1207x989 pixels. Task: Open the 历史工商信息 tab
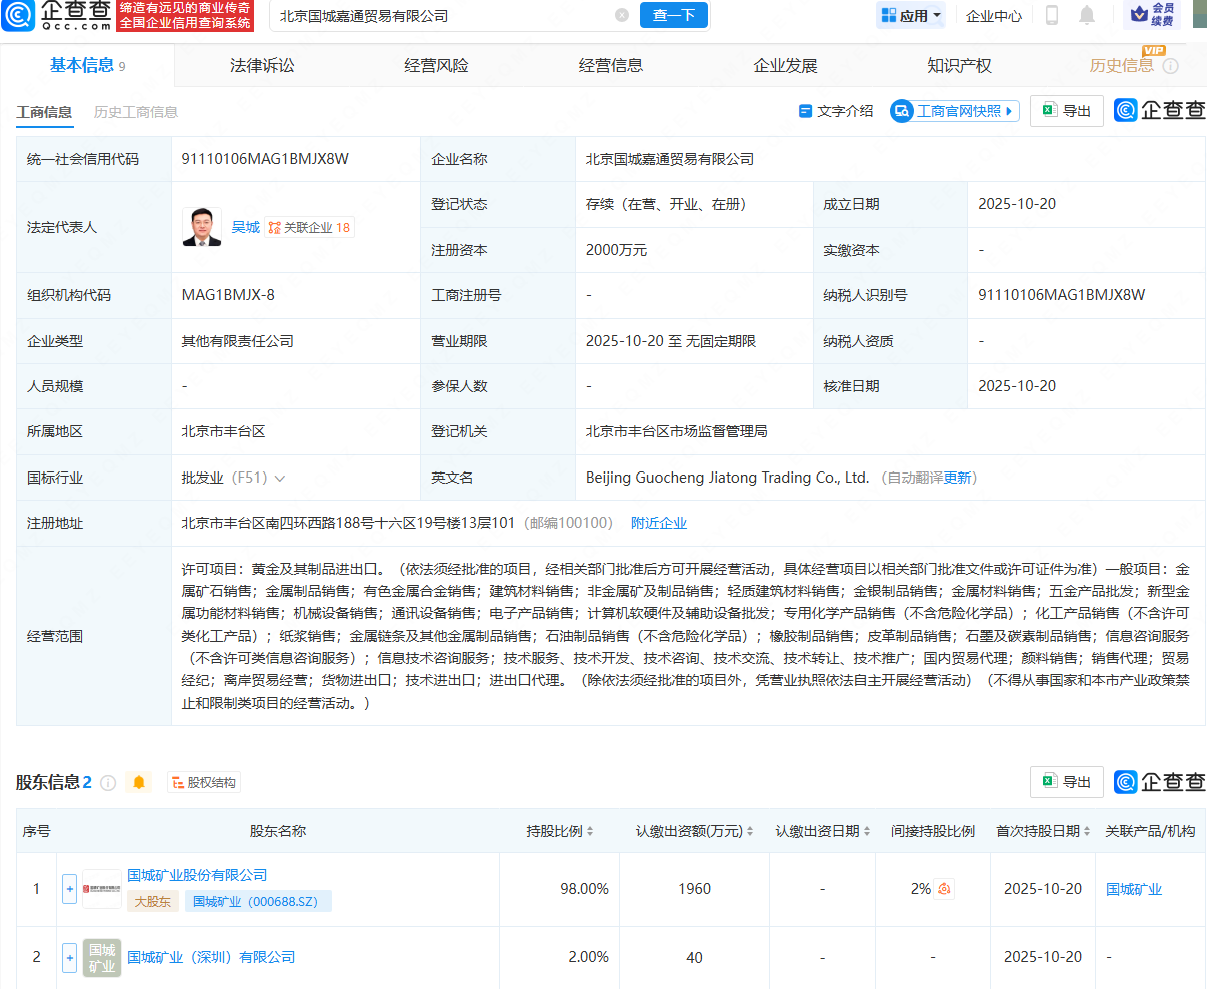point(136,112)
